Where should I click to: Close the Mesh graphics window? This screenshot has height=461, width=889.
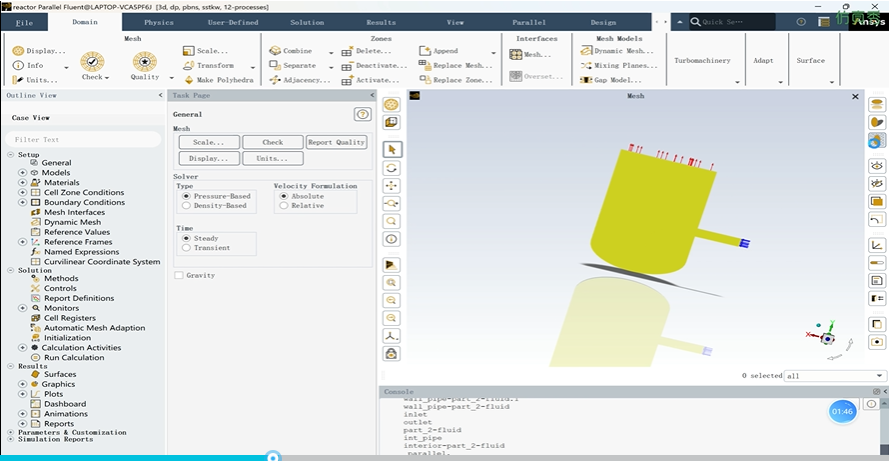pyautogui.click(x=855, y=96)
